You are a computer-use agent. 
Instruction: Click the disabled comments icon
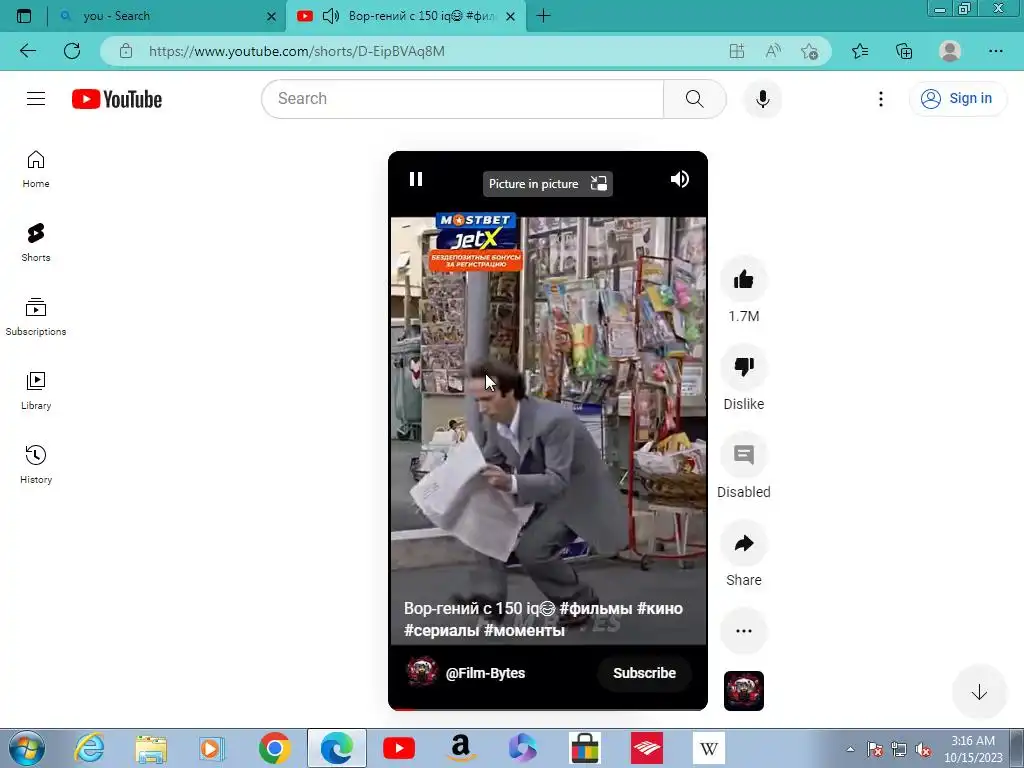(744, 455)
